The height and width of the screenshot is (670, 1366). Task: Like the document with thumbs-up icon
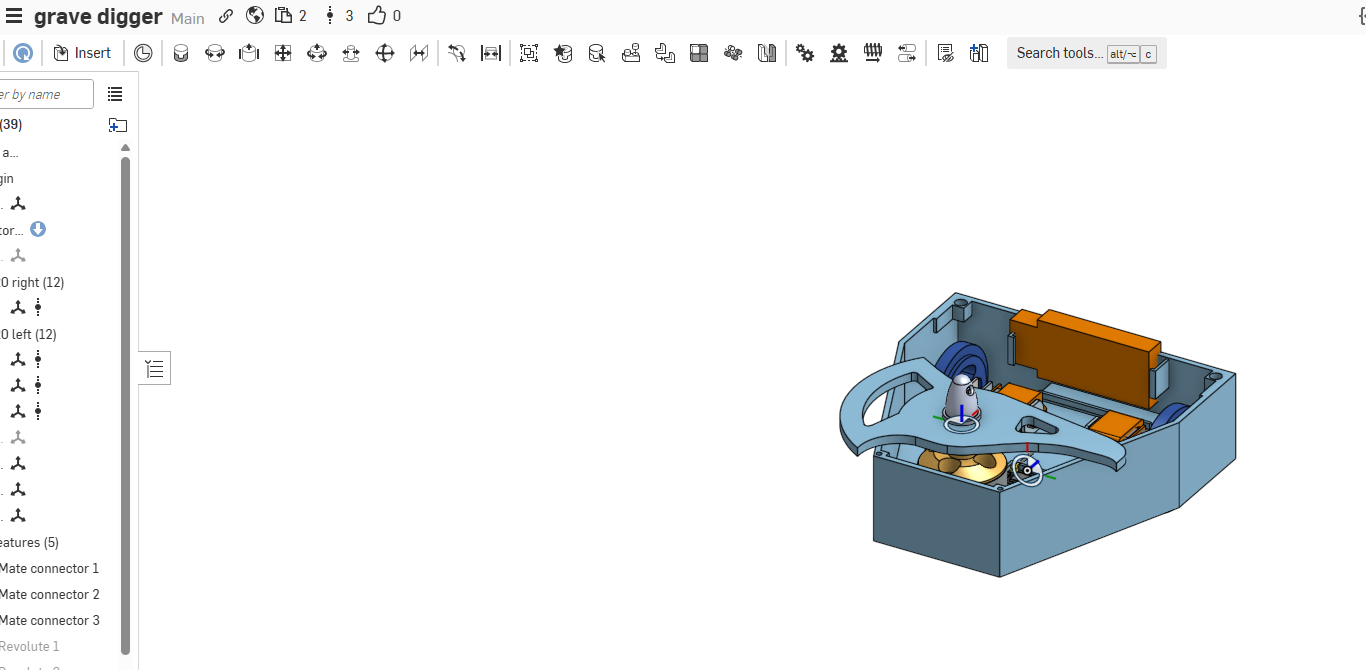pos(377,16)
